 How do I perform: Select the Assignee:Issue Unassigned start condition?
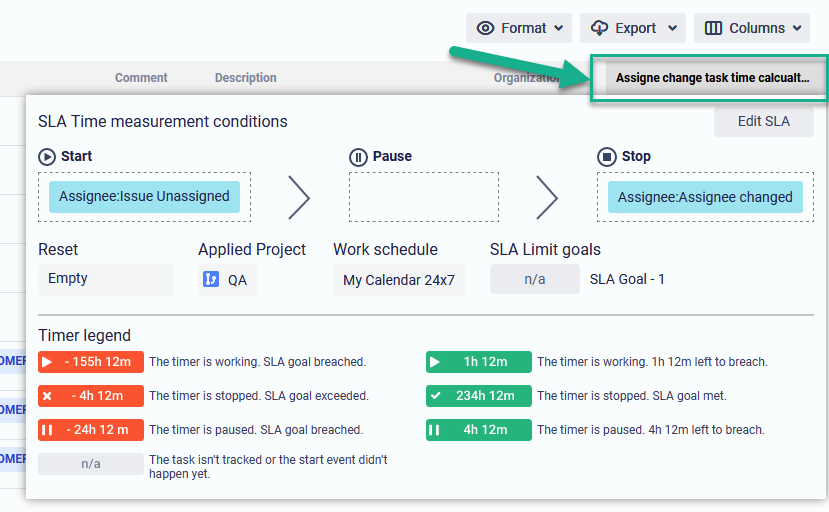click(x=144, y=196)
